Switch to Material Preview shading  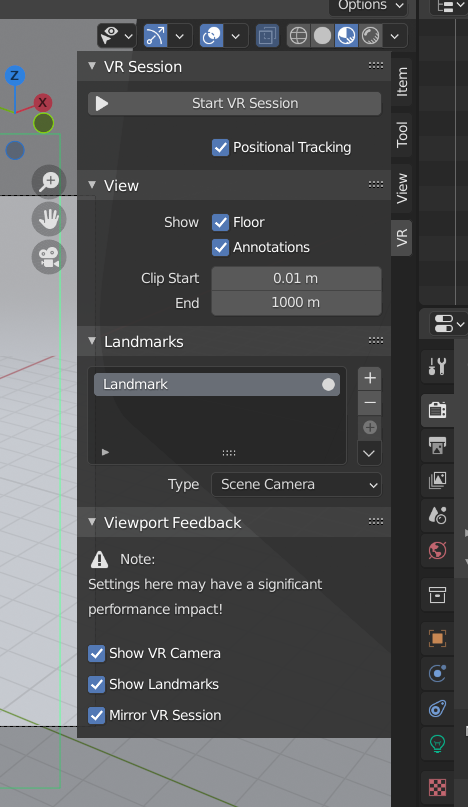(346, 36)
